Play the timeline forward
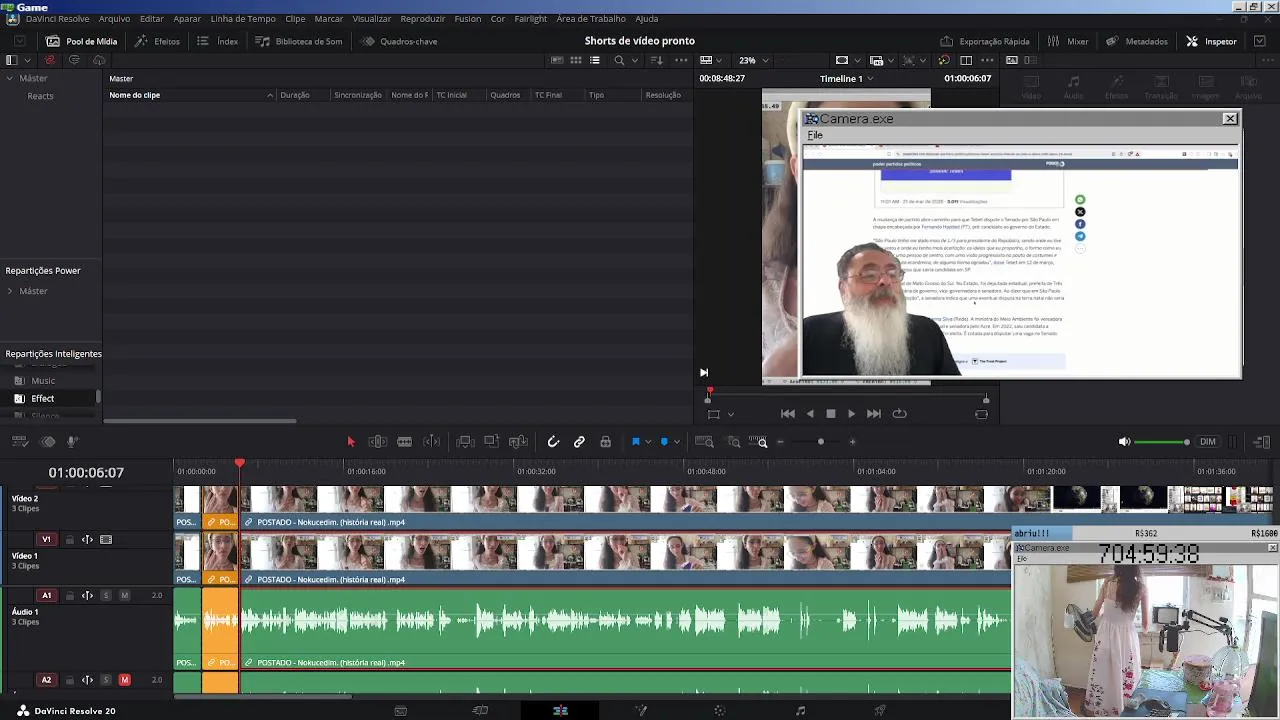Image resolution: width=1280 pixels, height=720 pixels. pos(851,414)
